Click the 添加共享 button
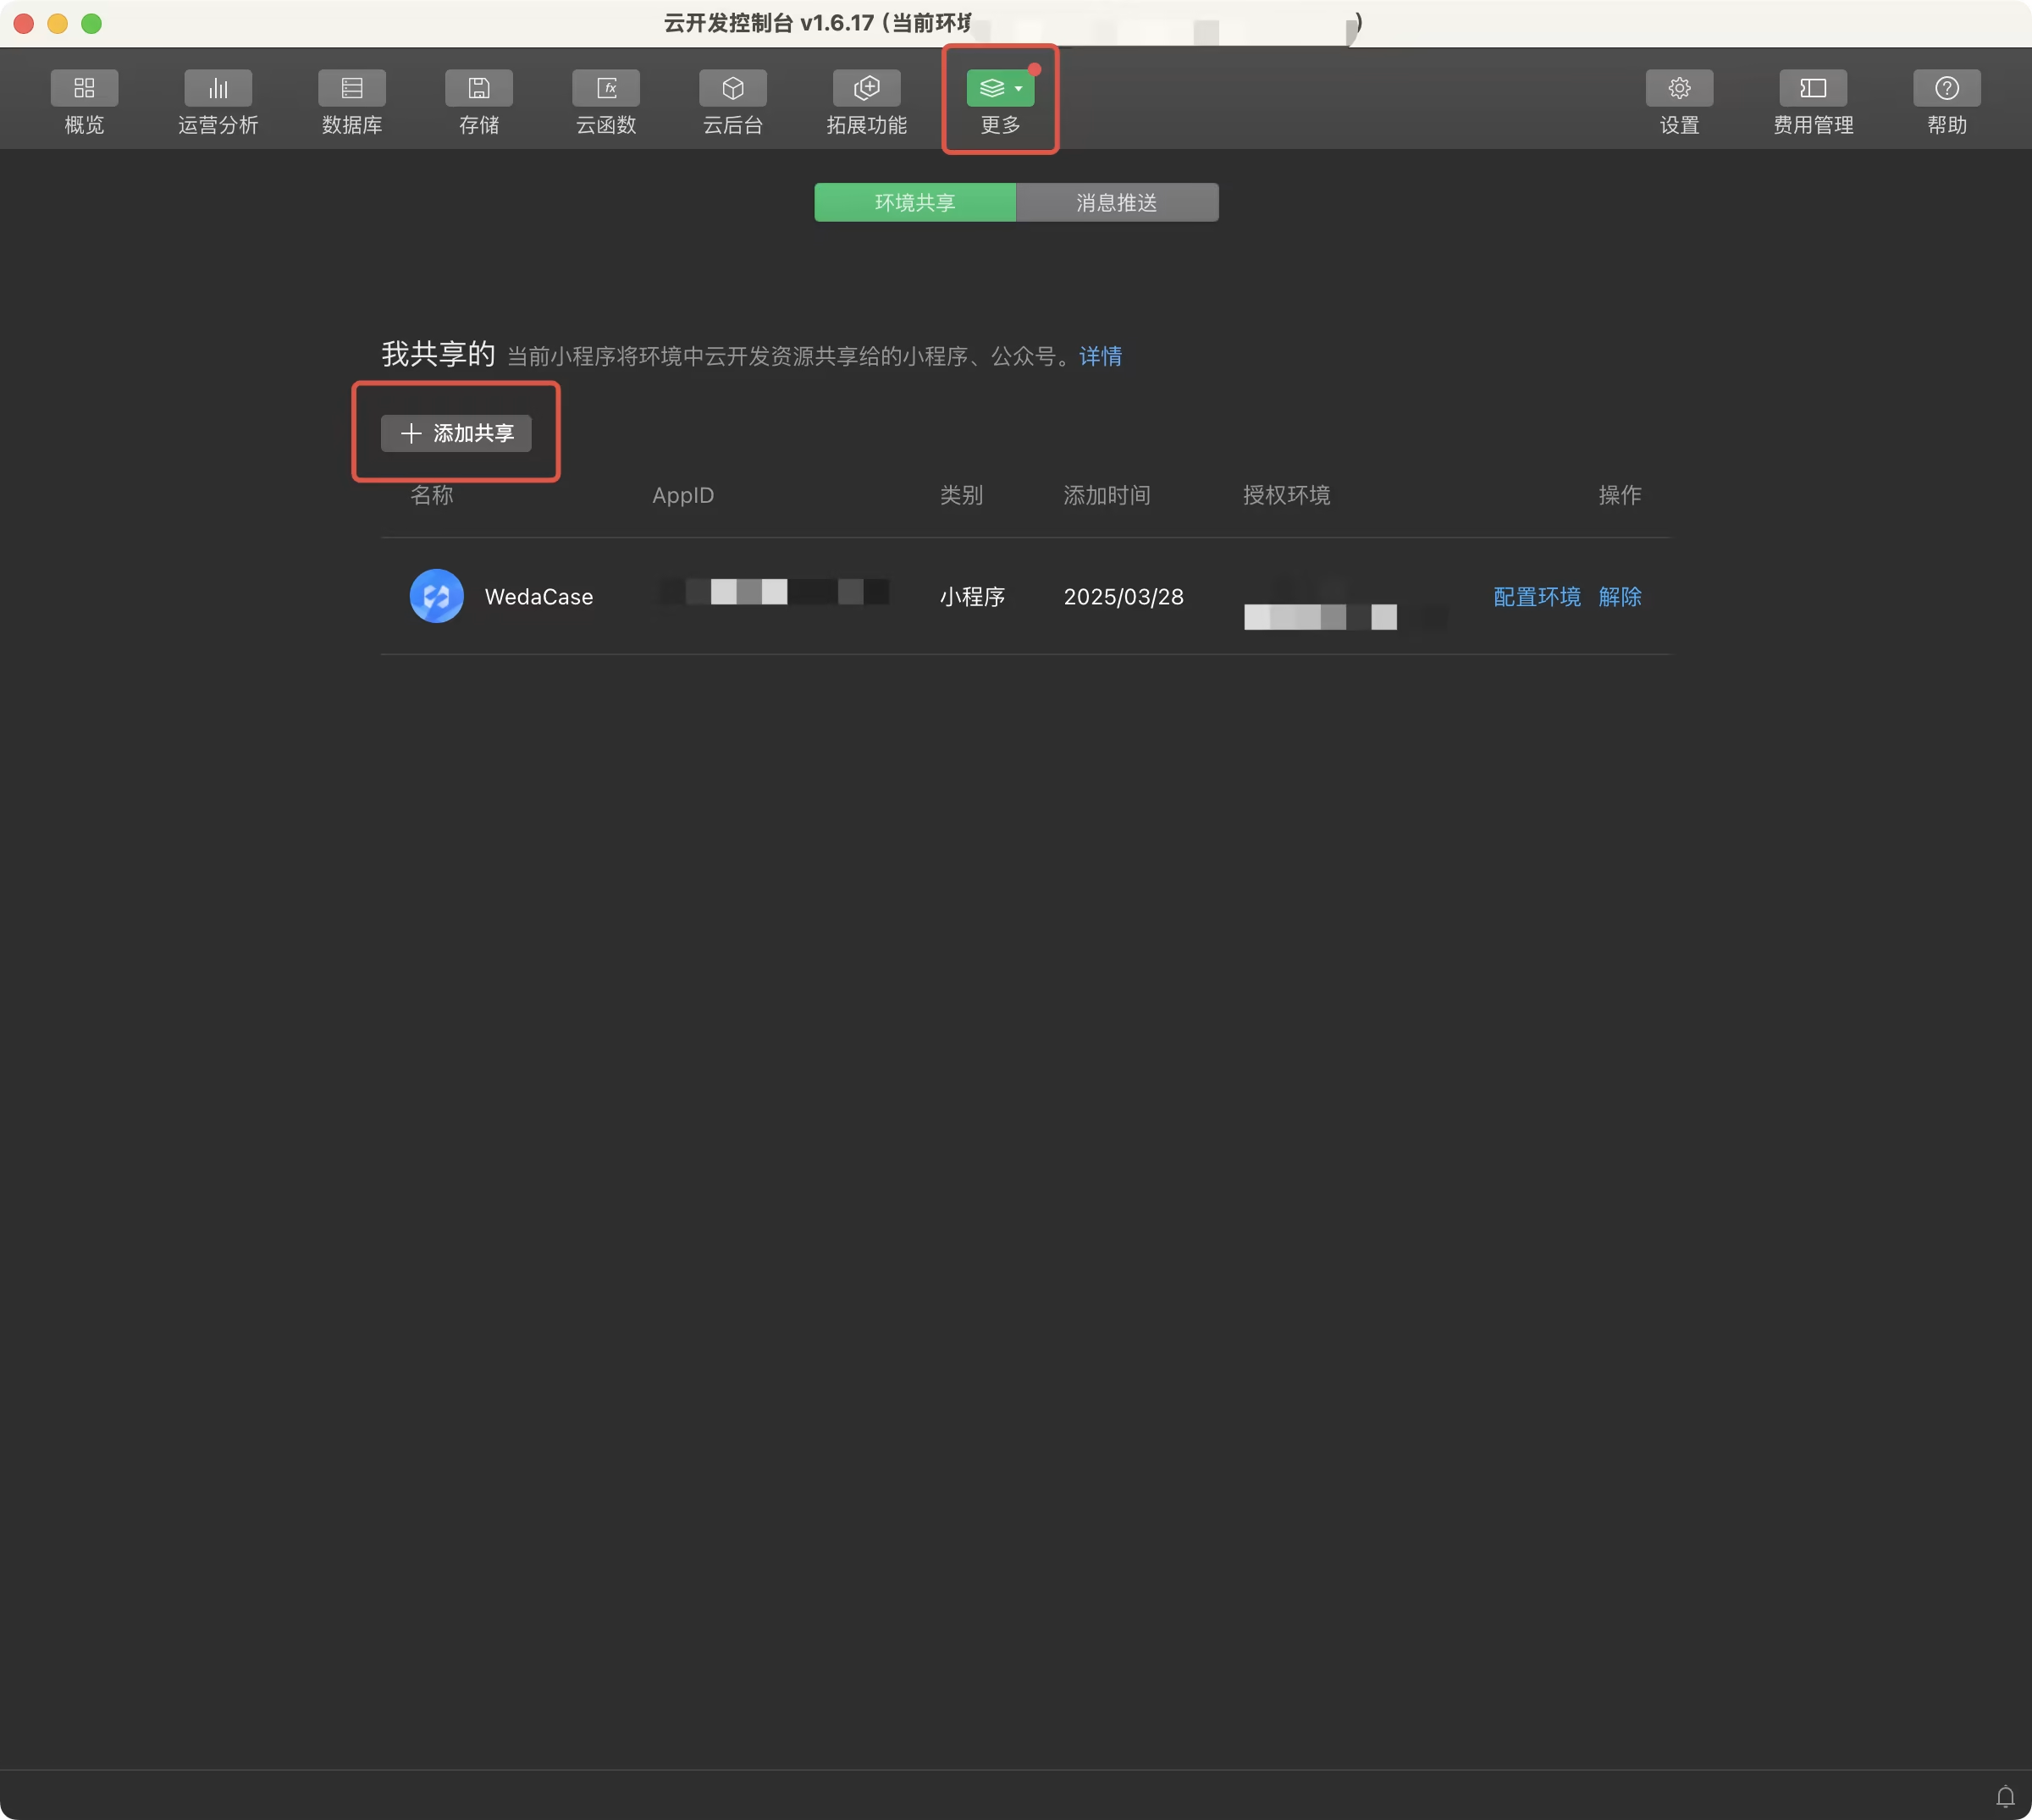The width and height of the screenshot is (2032, 1820). click(456, 433)
